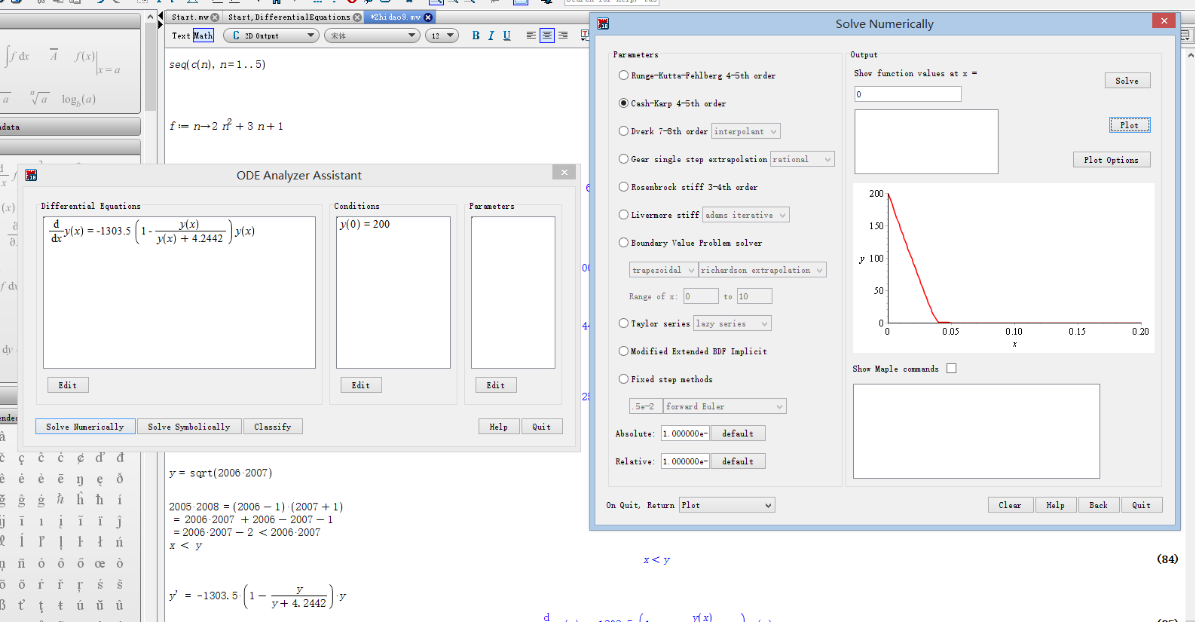Open the font size 12 dropdown

[x=441, y=36]
